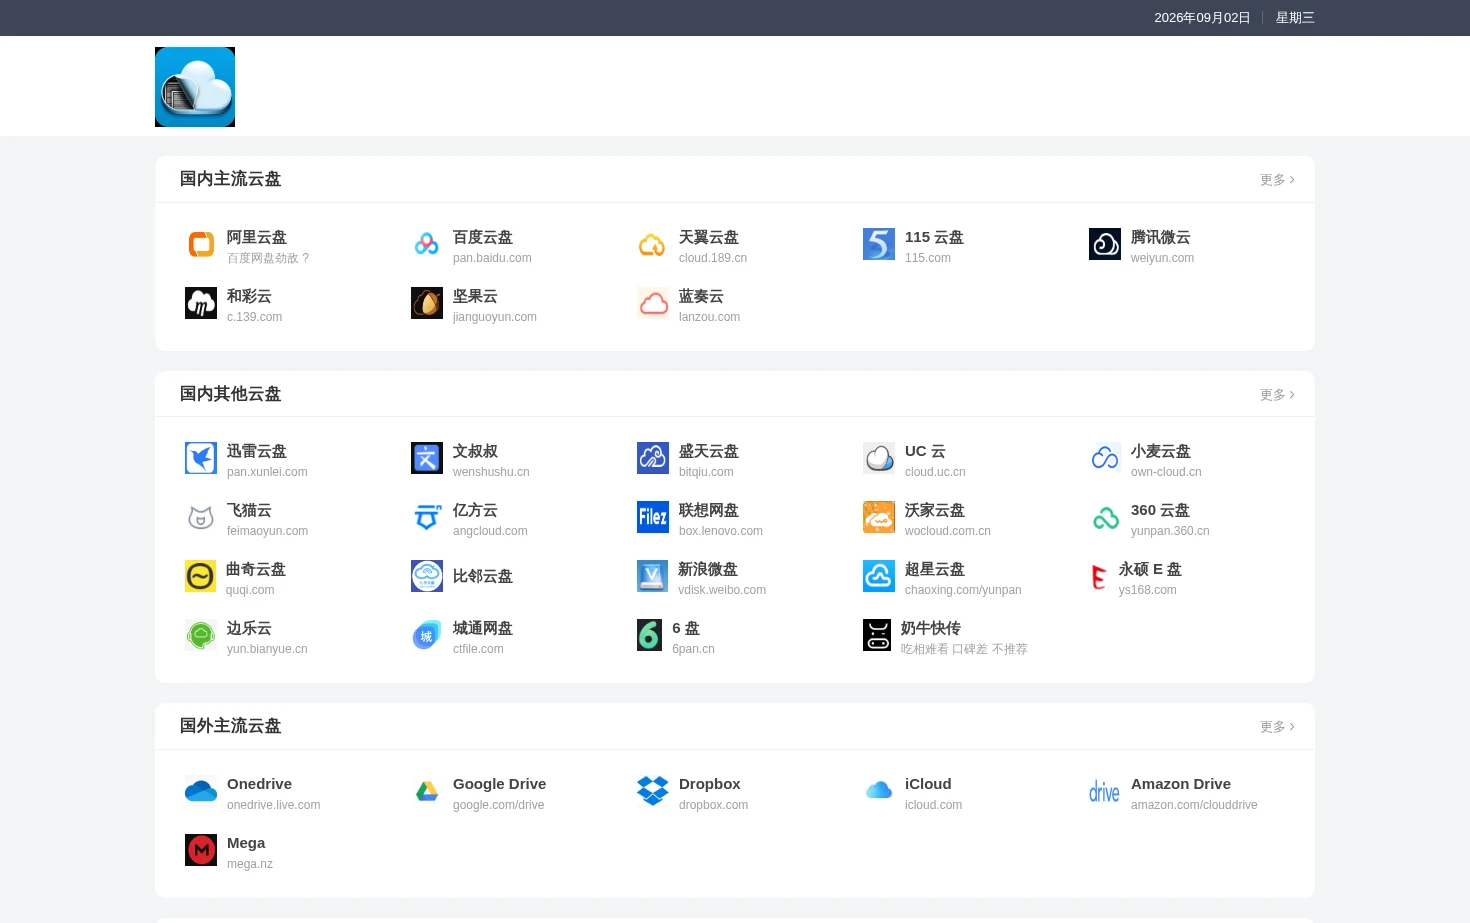Click the 奶牛快传 black icon
This screenshot has width=1470, height=923.
(x=877, y=635)
